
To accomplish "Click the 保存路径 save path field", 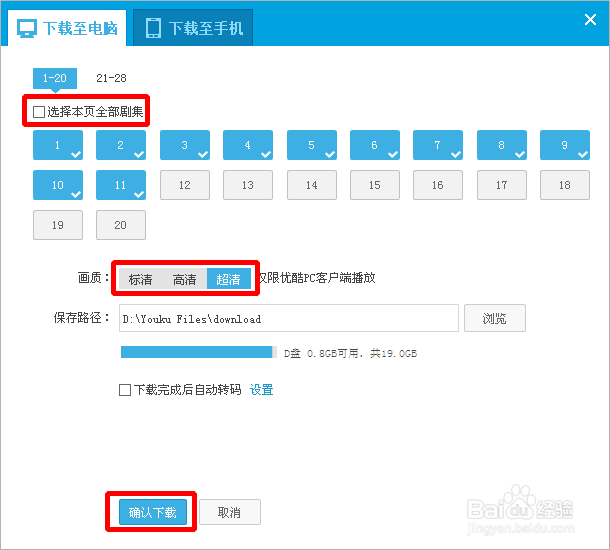I will pyautogui.click(x=289, y=319).
